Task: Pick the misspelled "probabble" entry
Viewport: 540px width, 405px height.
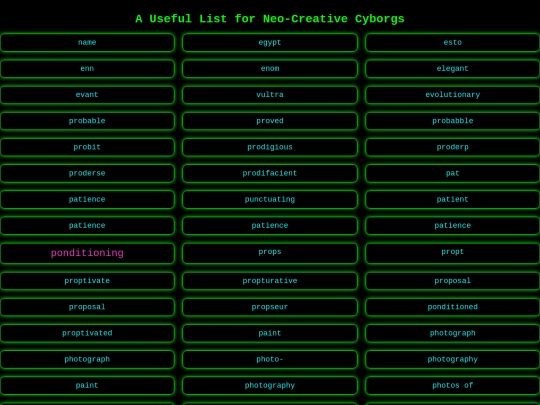Action: point(453,121)
